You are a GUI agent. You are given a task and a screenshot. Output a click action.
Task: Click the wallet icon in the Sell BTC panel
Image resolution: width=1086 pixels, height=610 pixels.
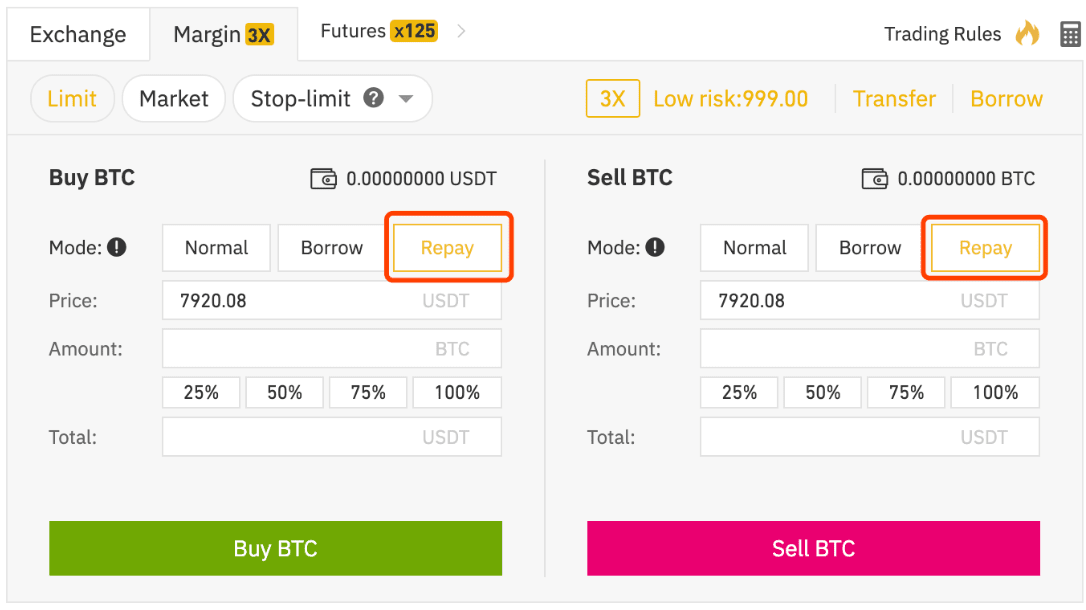[875, 178]
